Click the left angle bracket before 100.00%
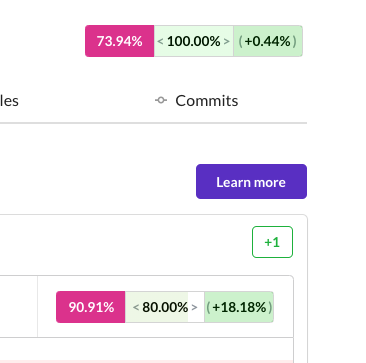The height and width of the screenshot is (363, 366). [160, 42]
